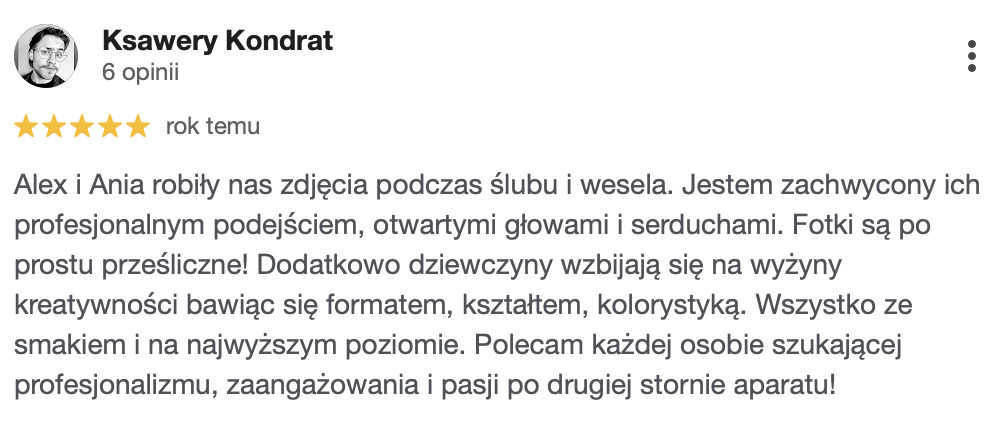Image resolution: width=1000 pixels, height=436 pixels.
Task: Click the reviewer name Ksawery Kondrat
Action: 217,41
